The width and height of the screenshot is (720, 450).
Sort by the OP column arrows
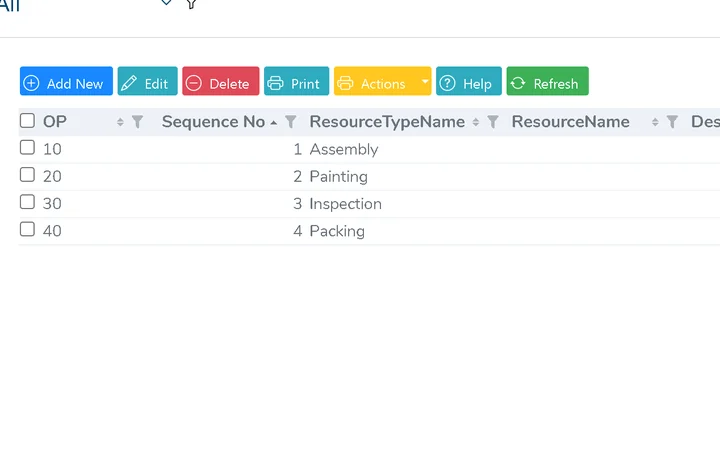tap(120, 122)
